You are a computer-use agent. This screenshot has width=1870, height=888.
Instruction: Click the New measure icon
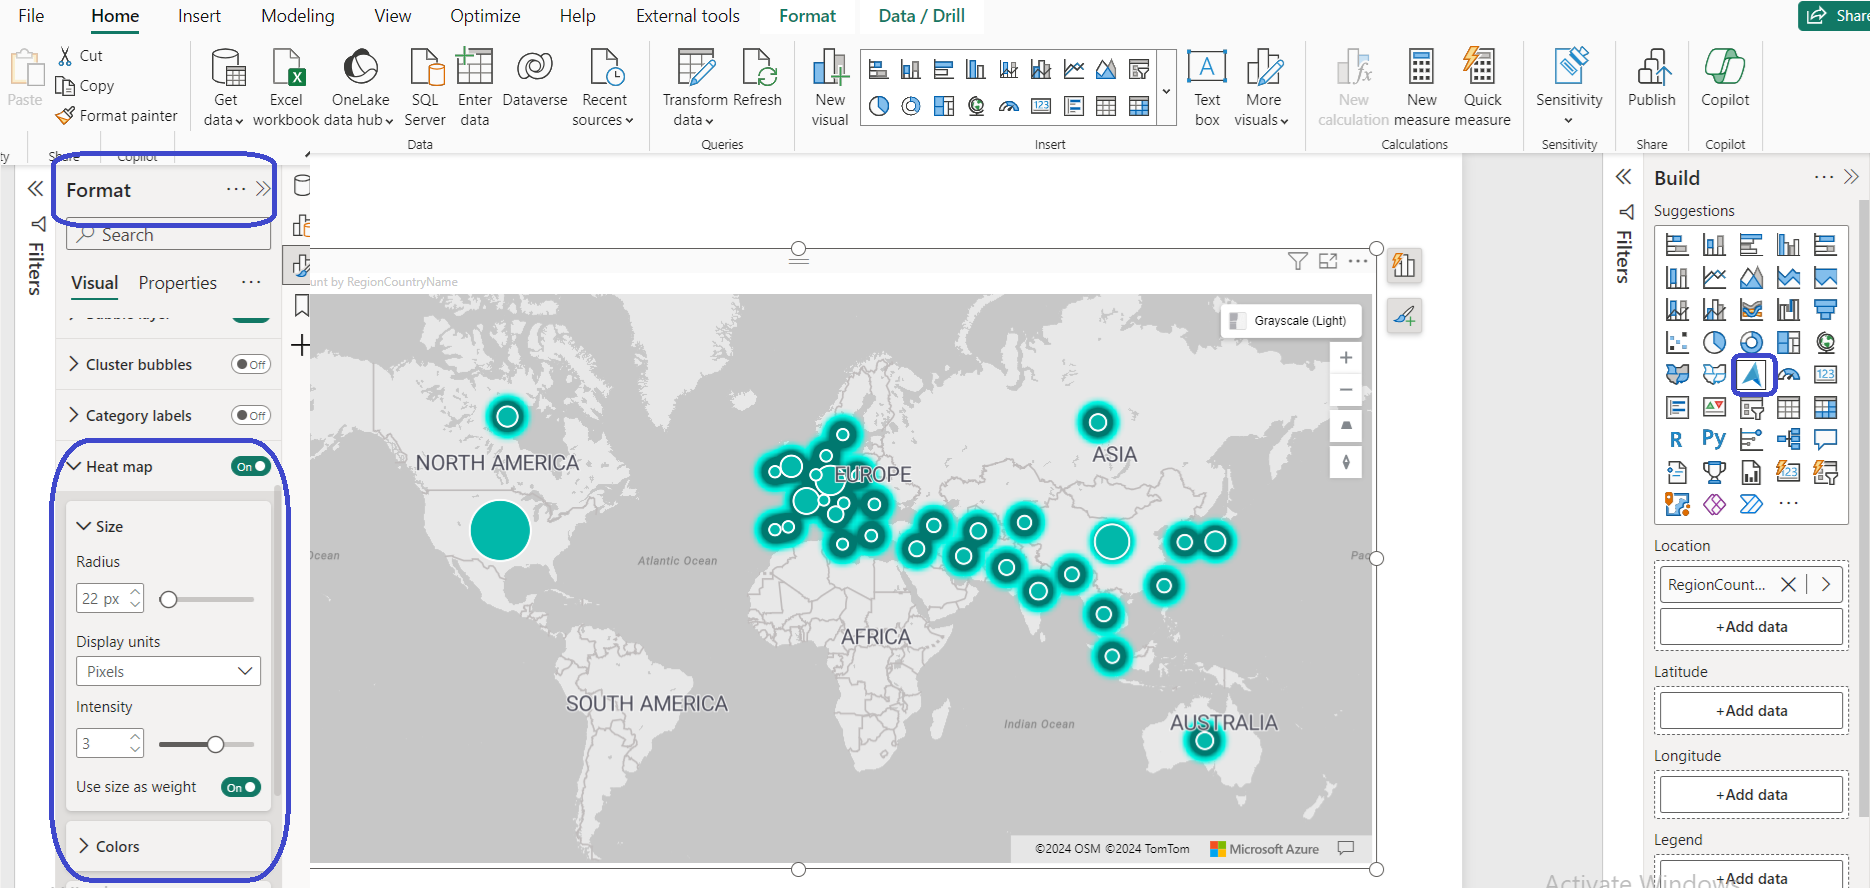tap(1421, 68)
